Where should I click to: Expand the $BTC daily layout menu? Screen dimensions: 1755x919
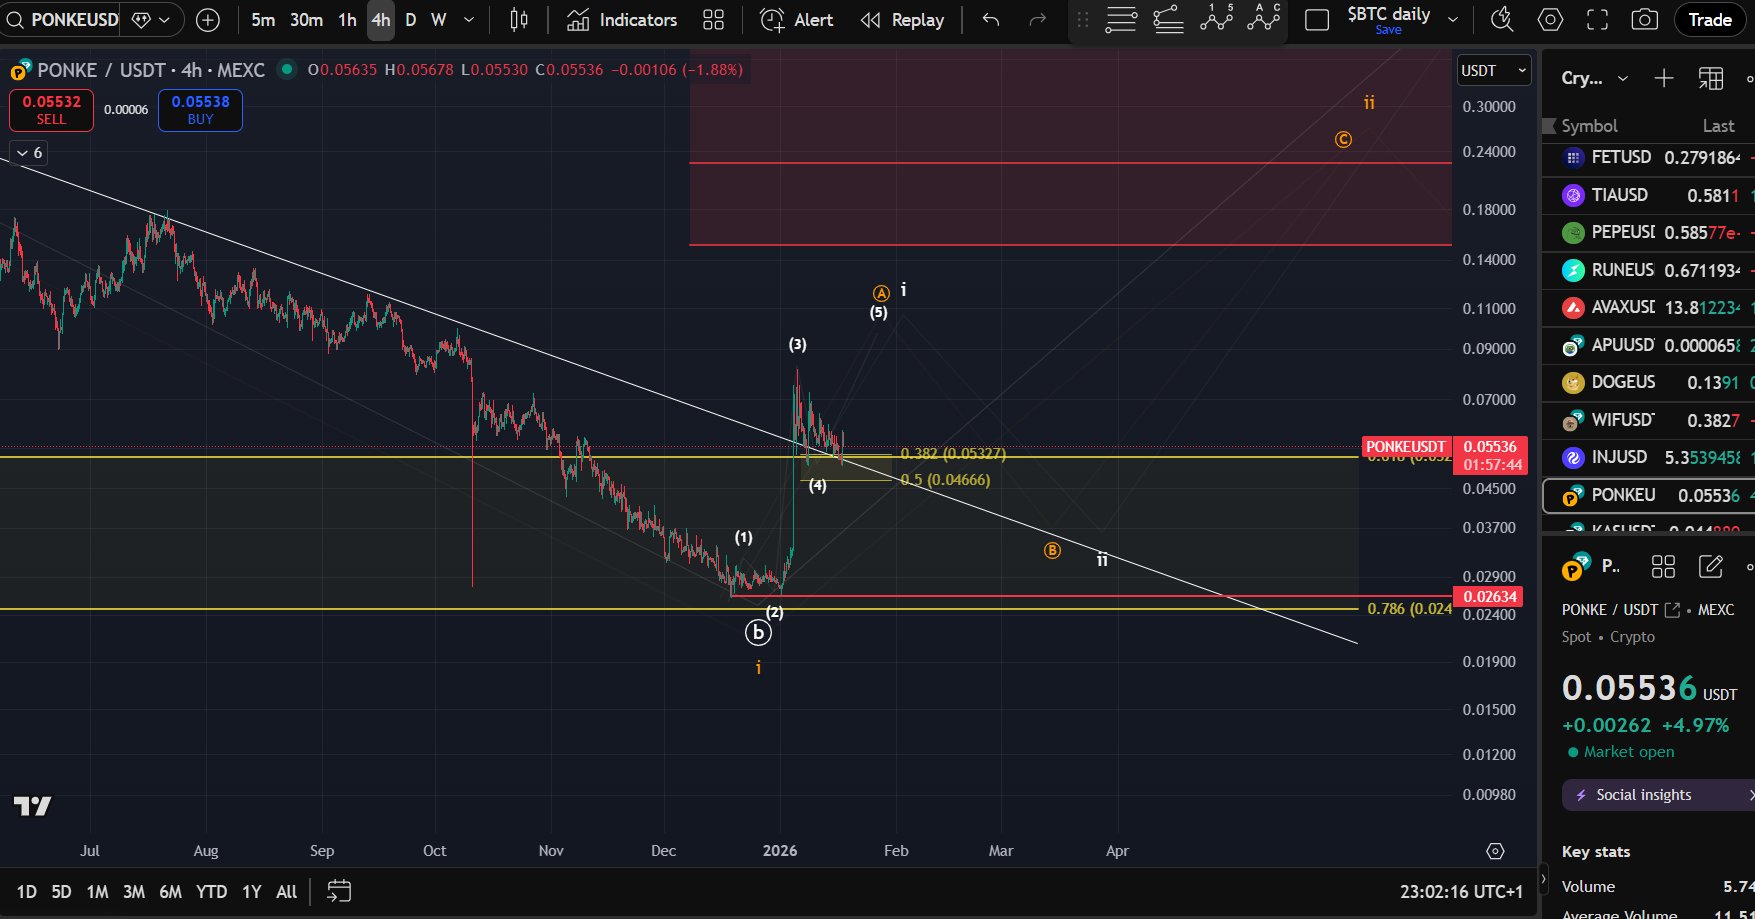(1453, 20)
